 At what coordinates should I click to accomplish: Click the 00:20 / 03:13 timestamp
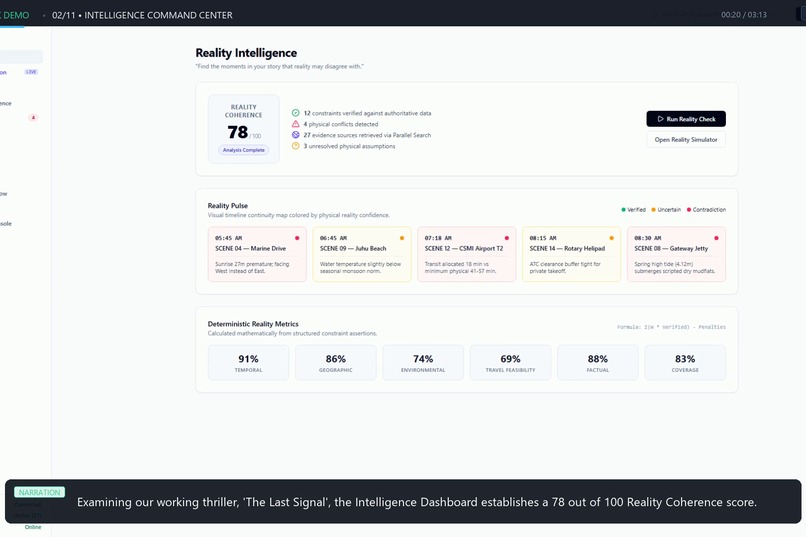coord(744,15)
